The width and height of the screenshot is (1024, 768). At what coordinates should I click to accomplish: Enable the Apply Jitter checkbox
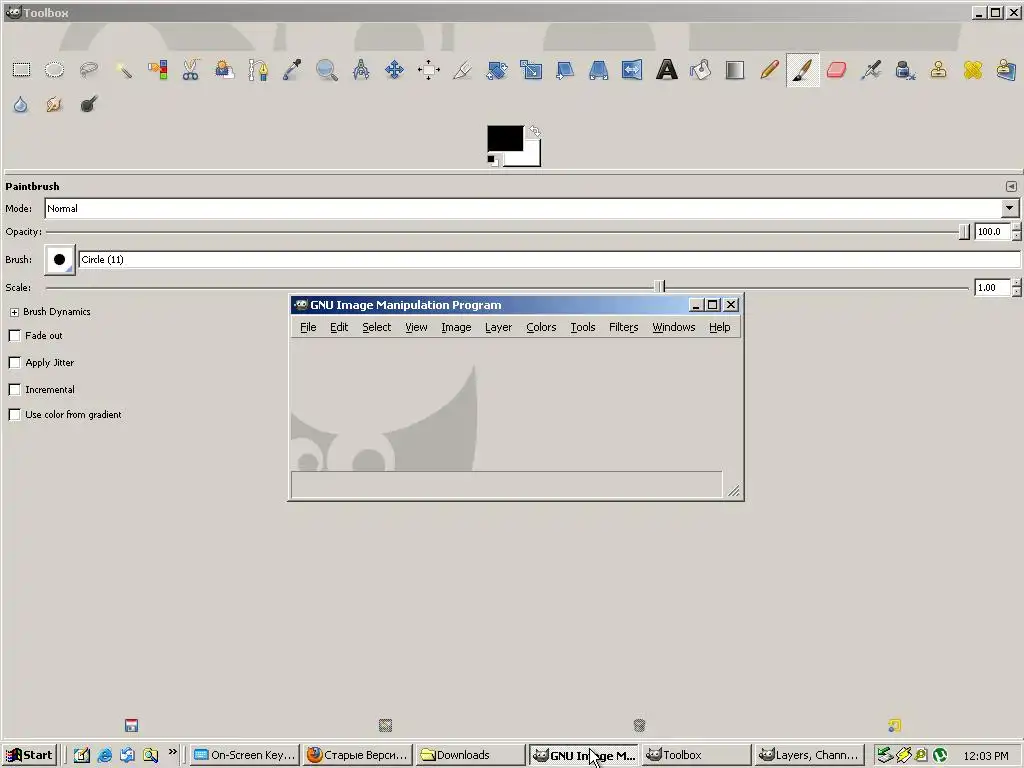click(14, 362)
